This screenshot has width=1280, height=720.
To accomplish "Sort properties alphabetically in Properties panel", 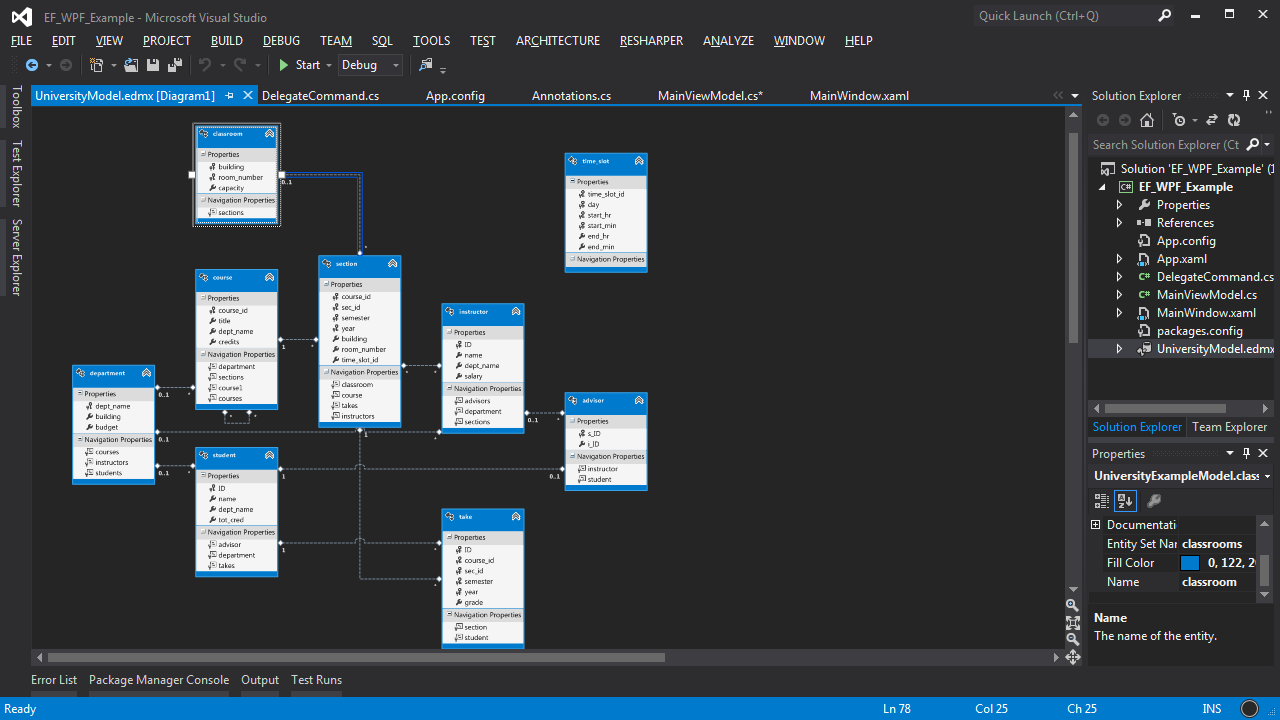I will tap(1126, 501).
